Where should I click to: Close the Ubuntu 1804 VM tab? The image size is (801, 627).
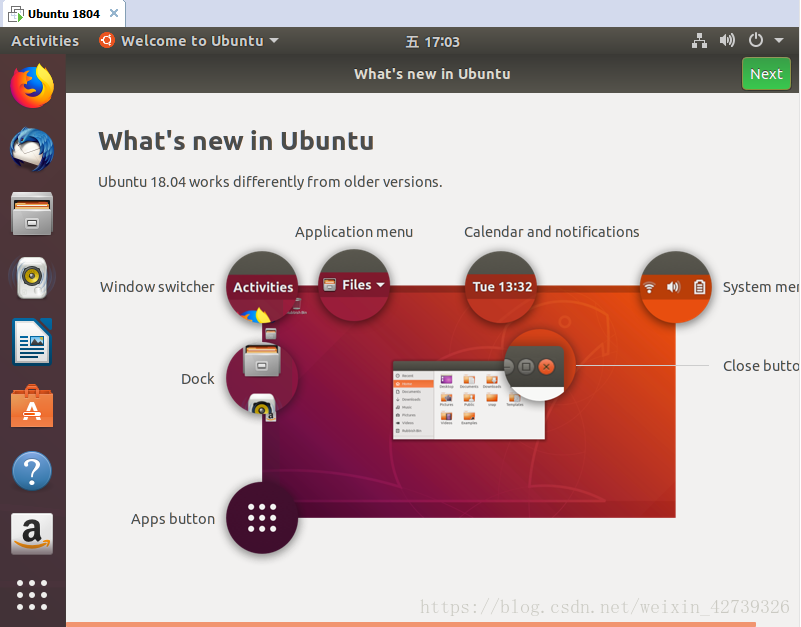[x=114, y=13]
